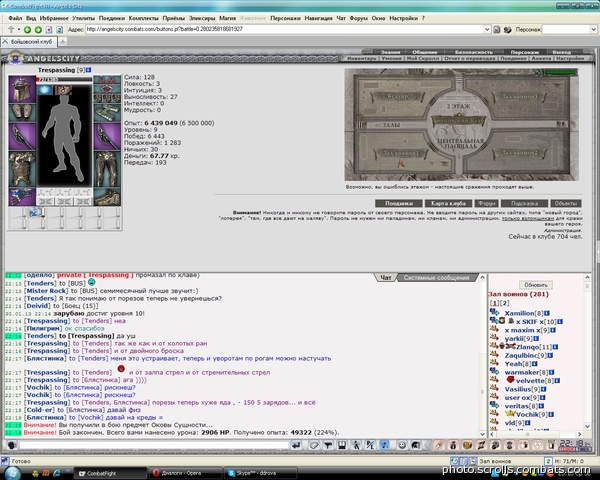Click the Зал воинов2 room on map
The height and width of the screenshot is (480, 600).
520,153
